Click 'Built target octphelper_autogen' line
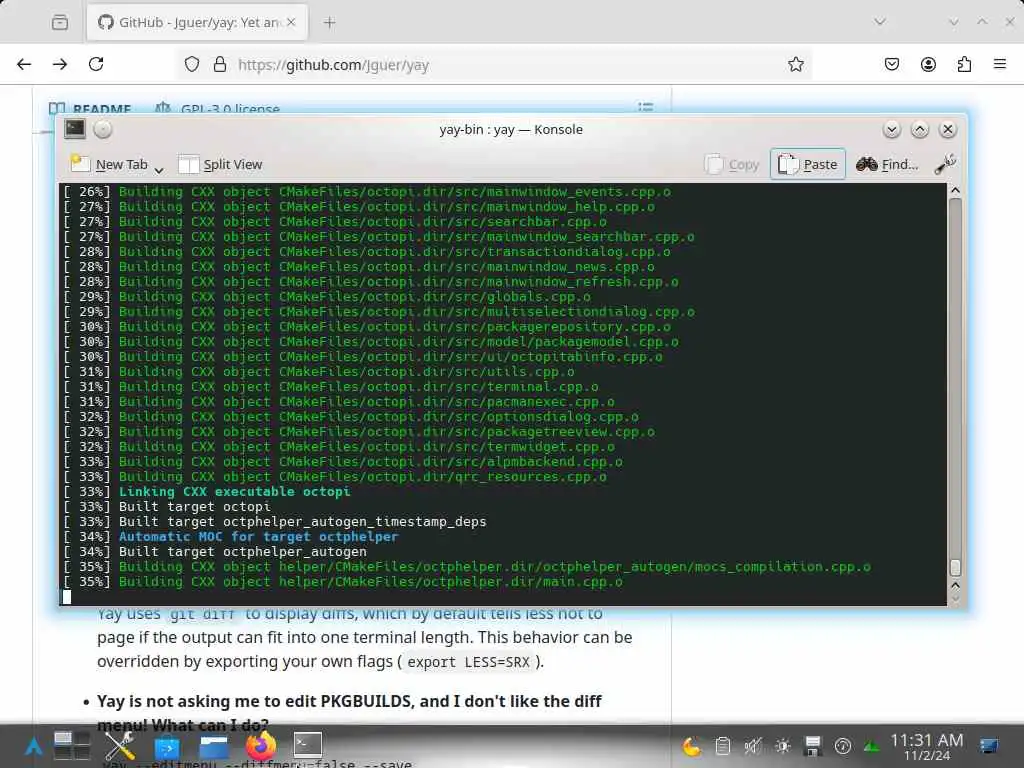The image size is (1024, 768). (242, 552)
